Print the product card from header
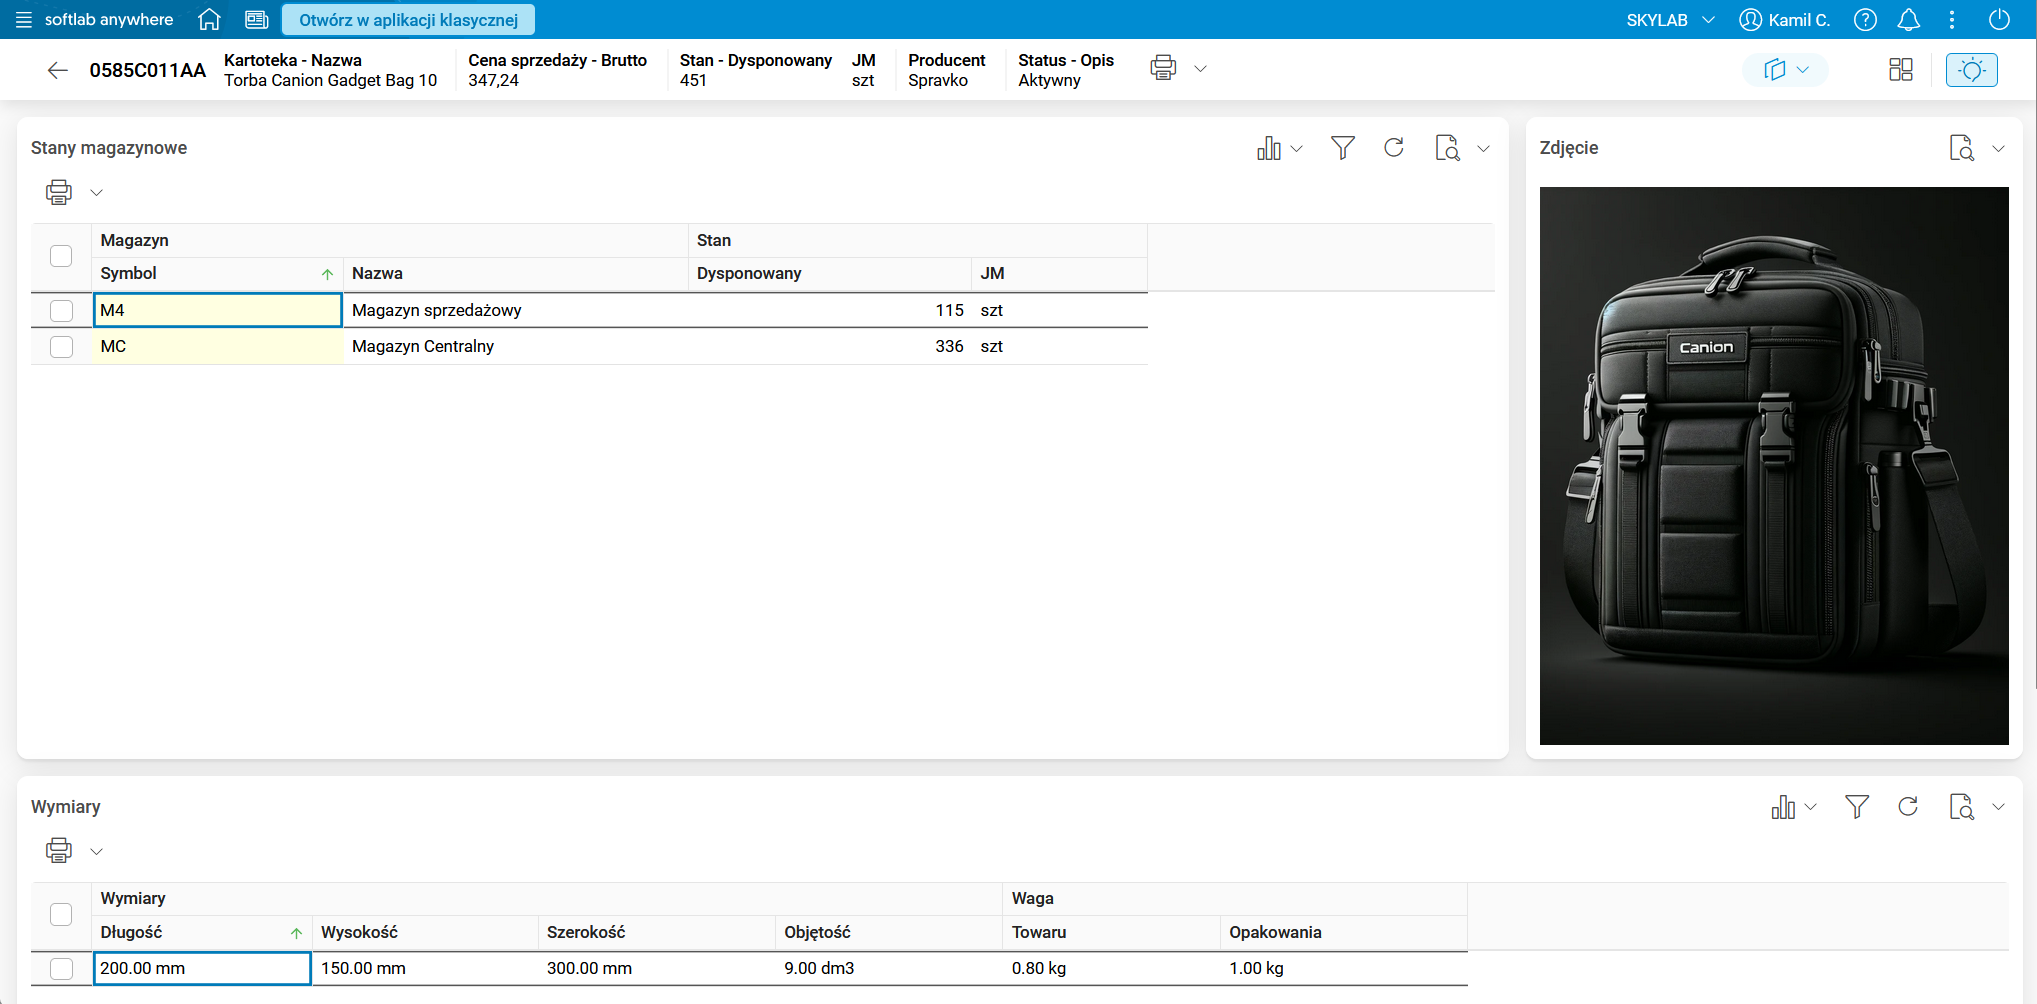 [x=1163, y=68]
